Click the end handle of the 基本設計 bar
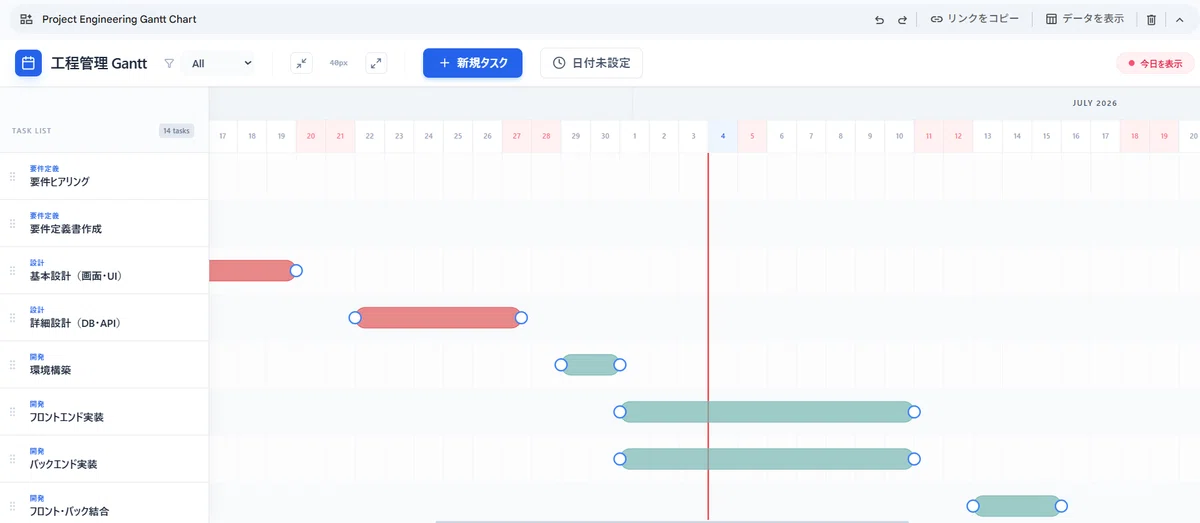Screen dimensions: 1200x523 click(296, 270)
